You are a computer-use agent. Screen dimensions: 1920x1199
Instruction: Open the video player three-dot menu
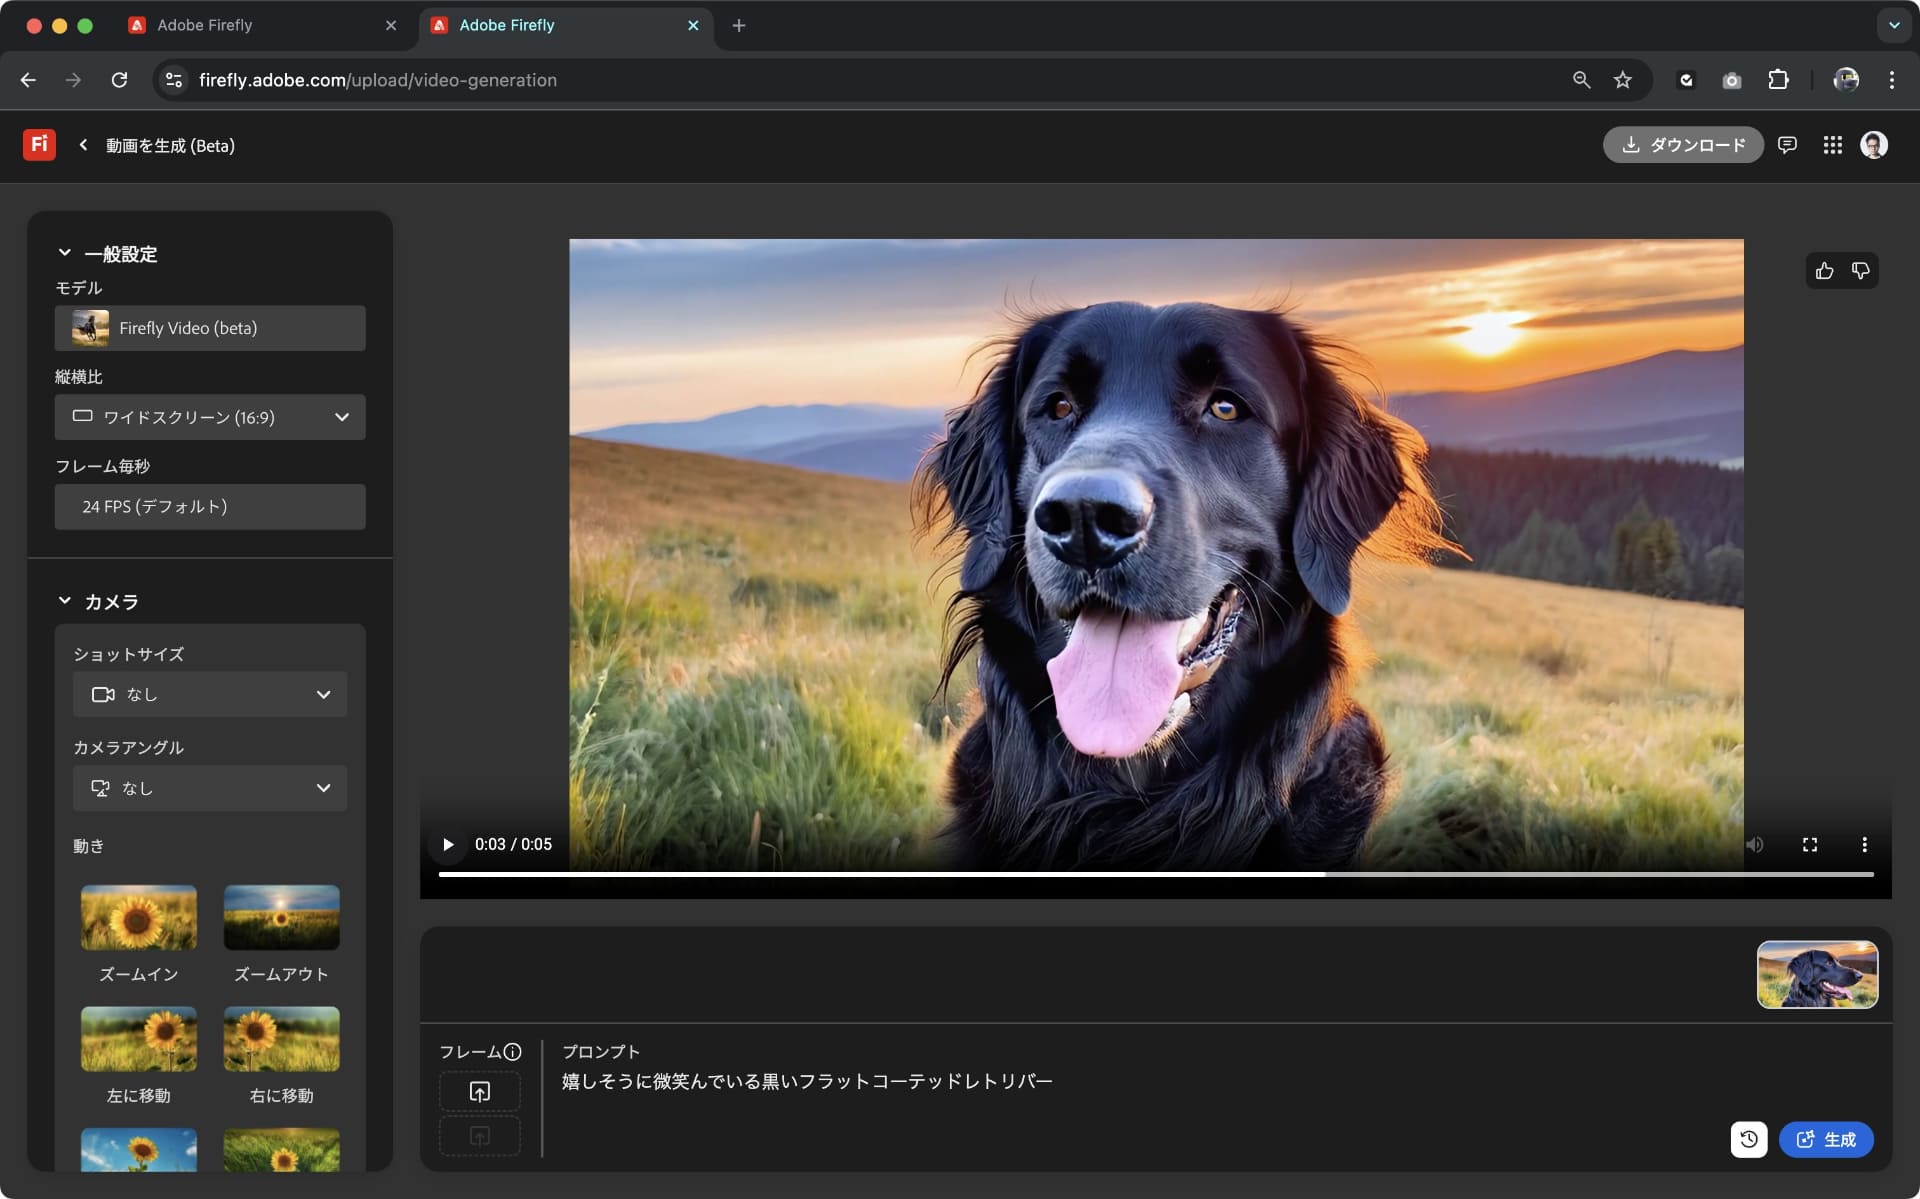(1864, 844)
